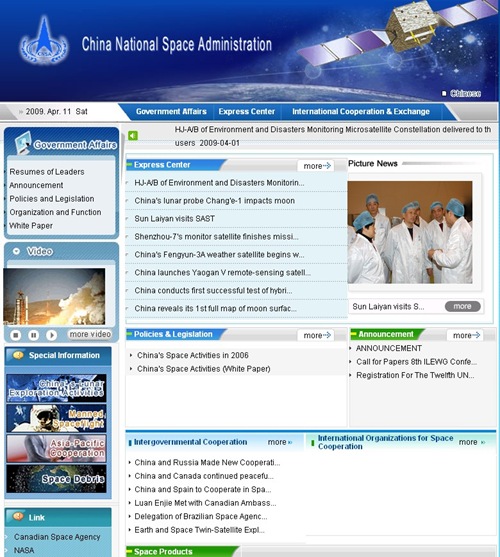
Task: Open Express Center menu tab
Action: point(246,112)
